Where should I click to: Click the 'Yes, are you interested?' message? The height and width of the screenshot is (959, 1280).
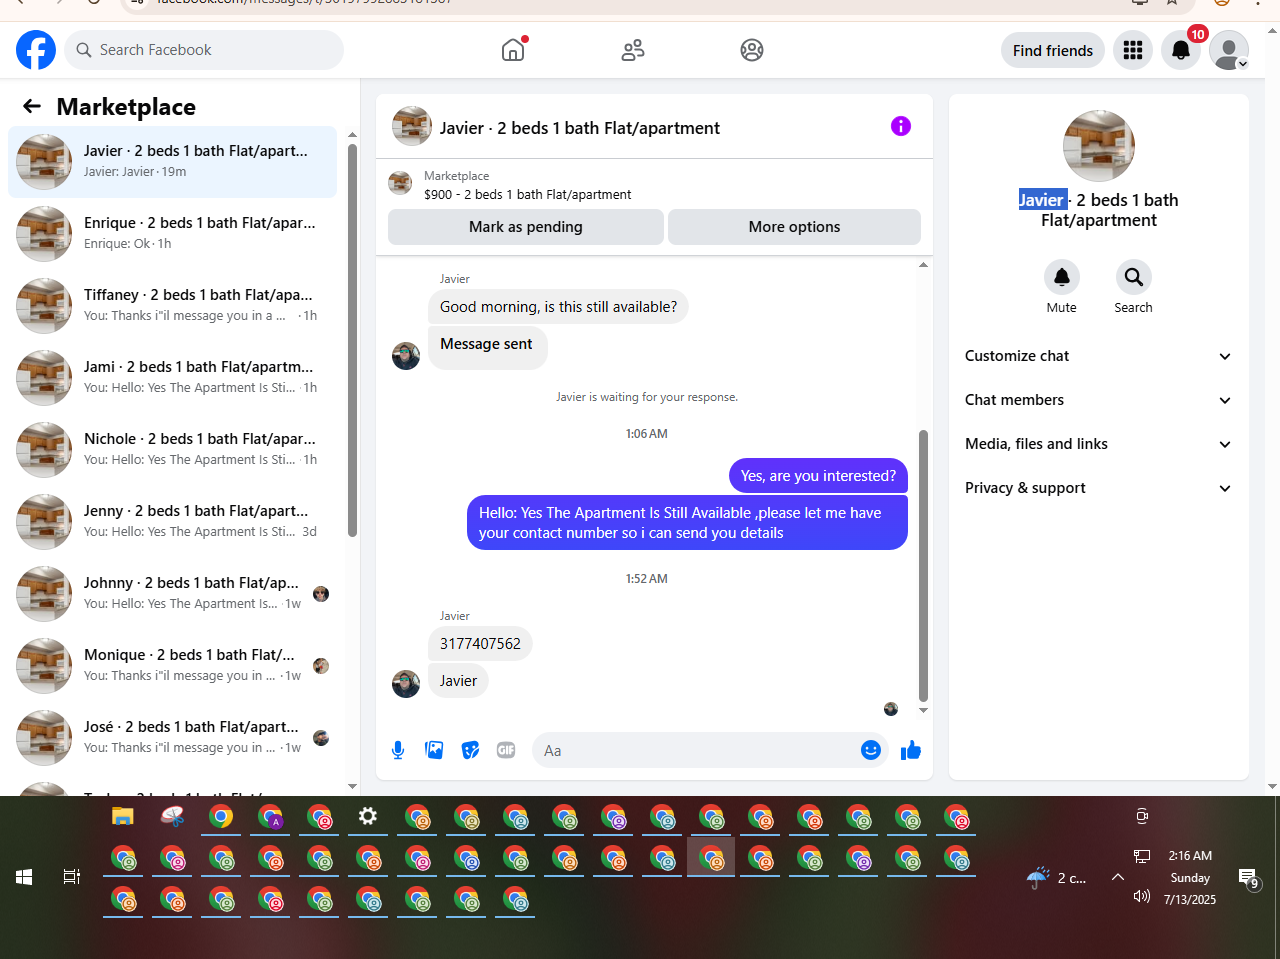[x=818, y=476]
